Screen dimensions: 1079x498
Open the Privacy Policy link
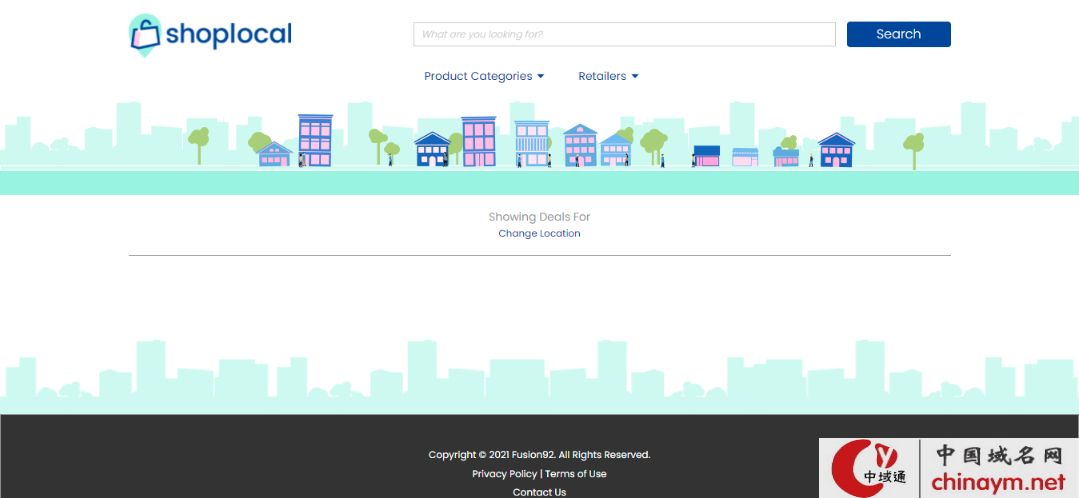click(x=504, y=473)
